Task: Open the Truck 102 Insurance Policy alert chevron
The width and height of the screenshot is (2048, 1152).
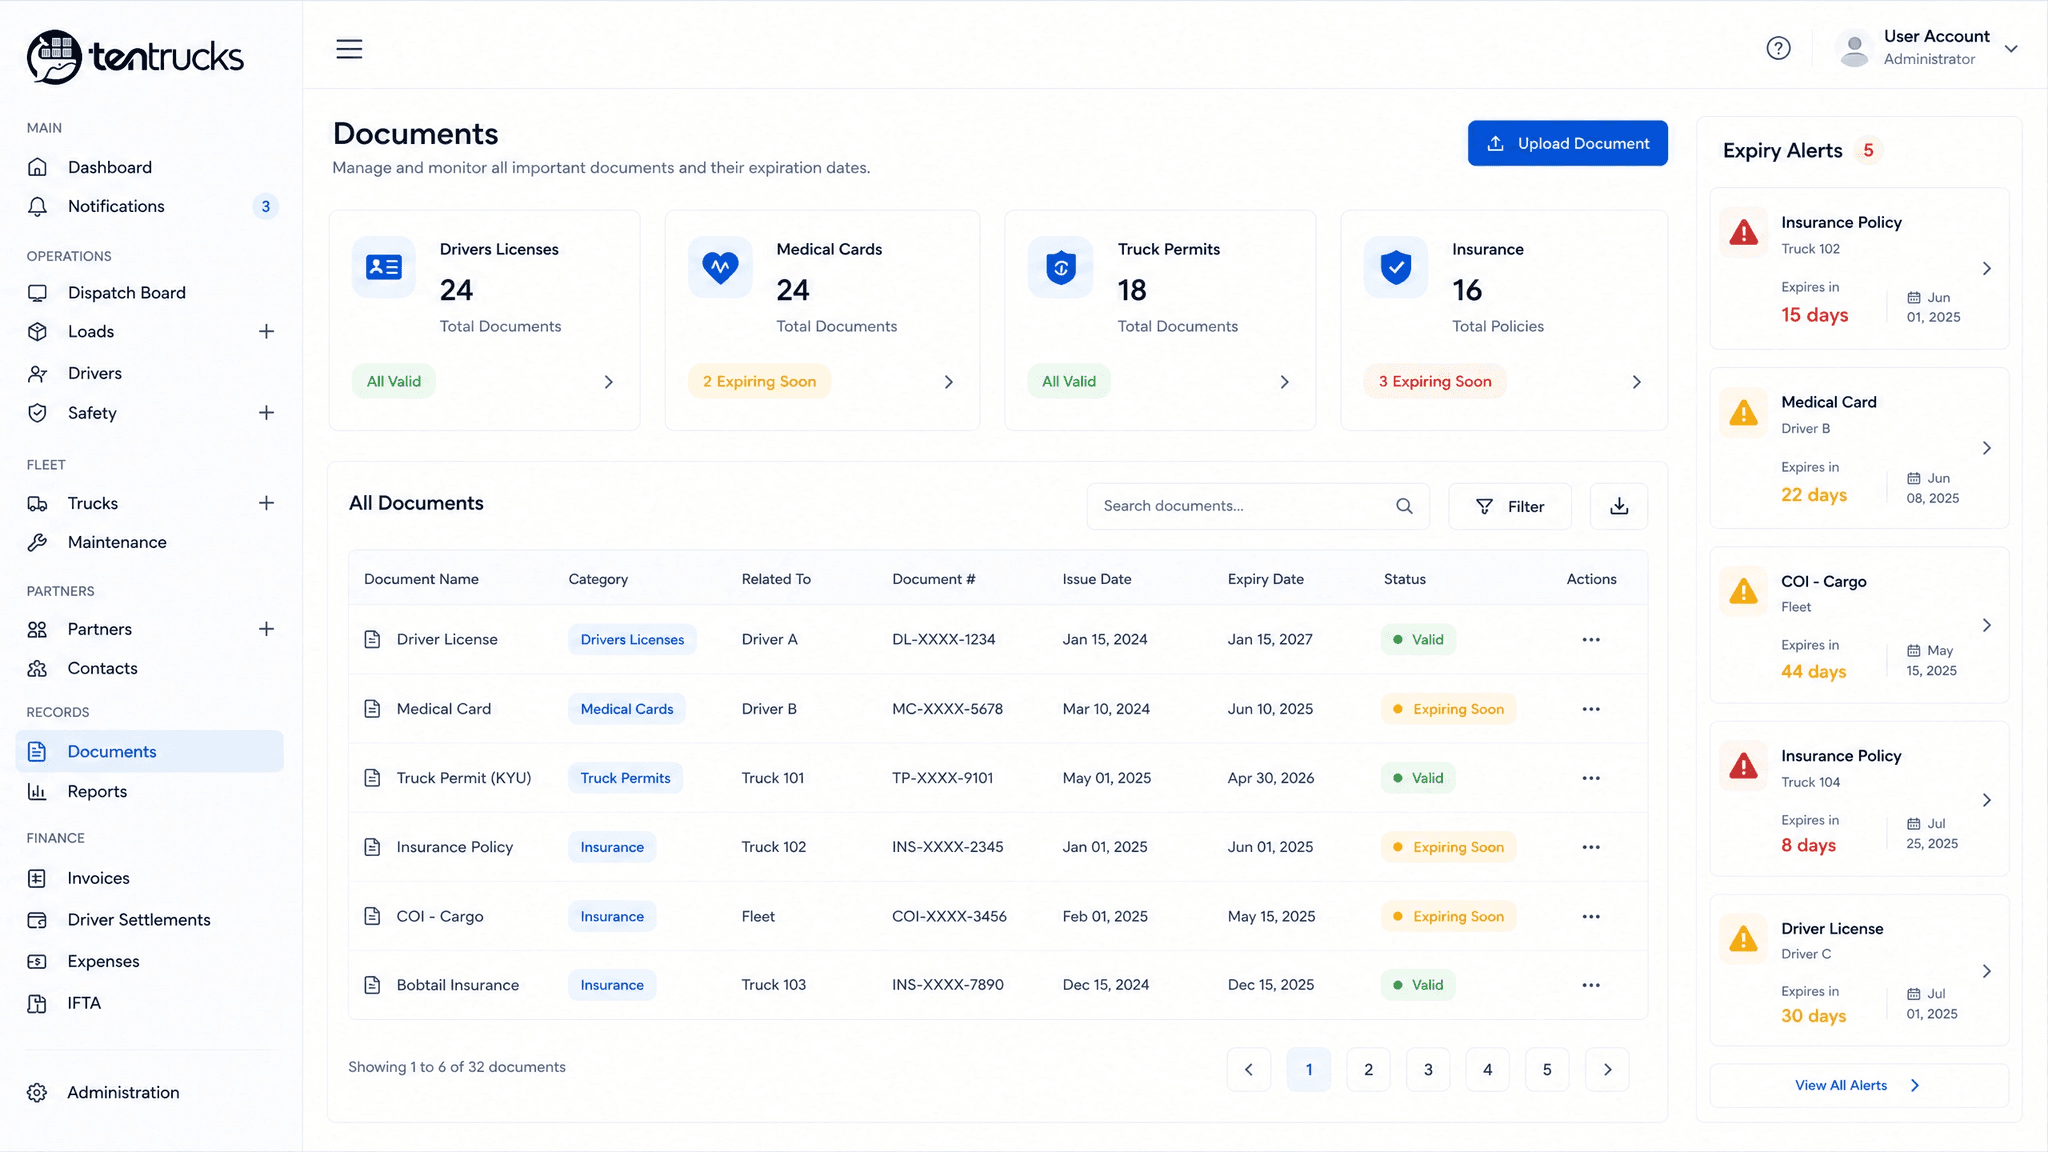Action: [x=1987, y=268]
